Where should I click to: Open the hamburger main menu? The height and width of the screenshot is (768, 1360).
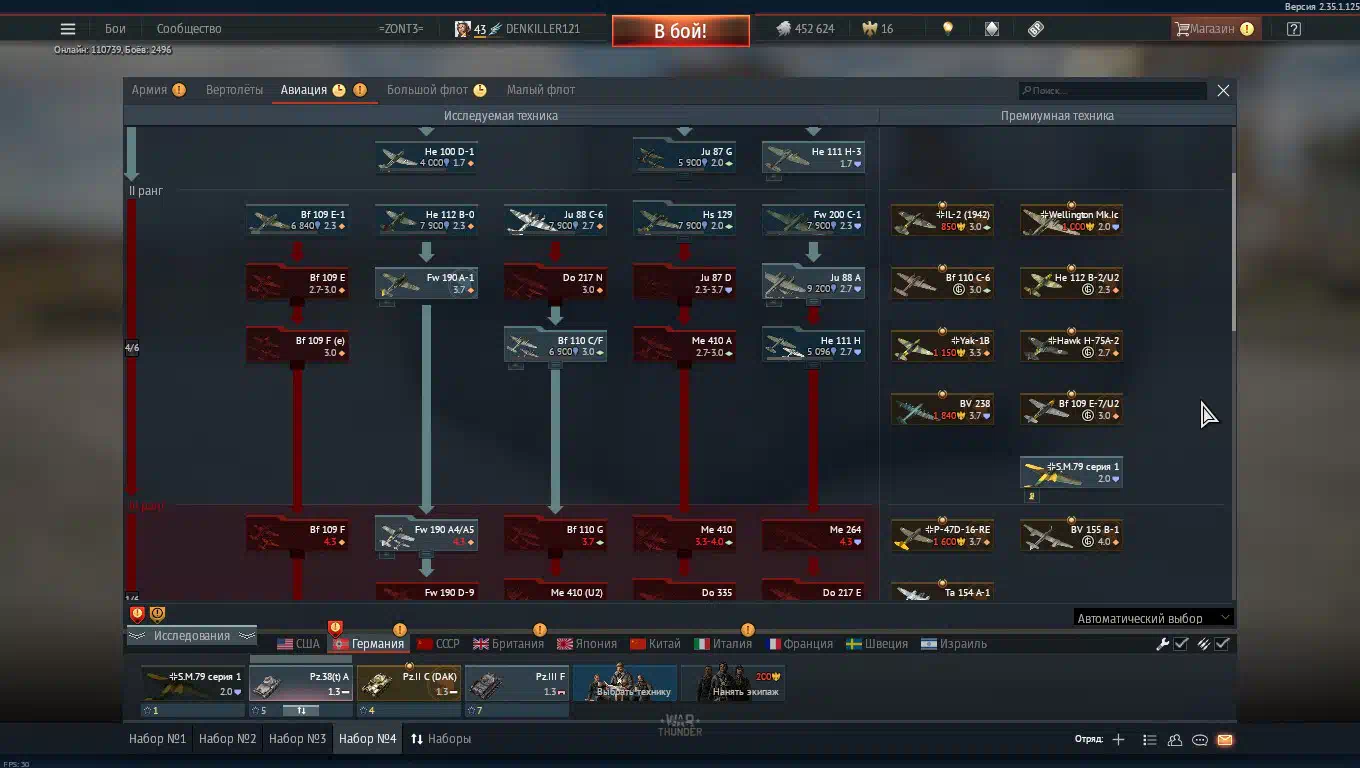(x=67, y=29)
